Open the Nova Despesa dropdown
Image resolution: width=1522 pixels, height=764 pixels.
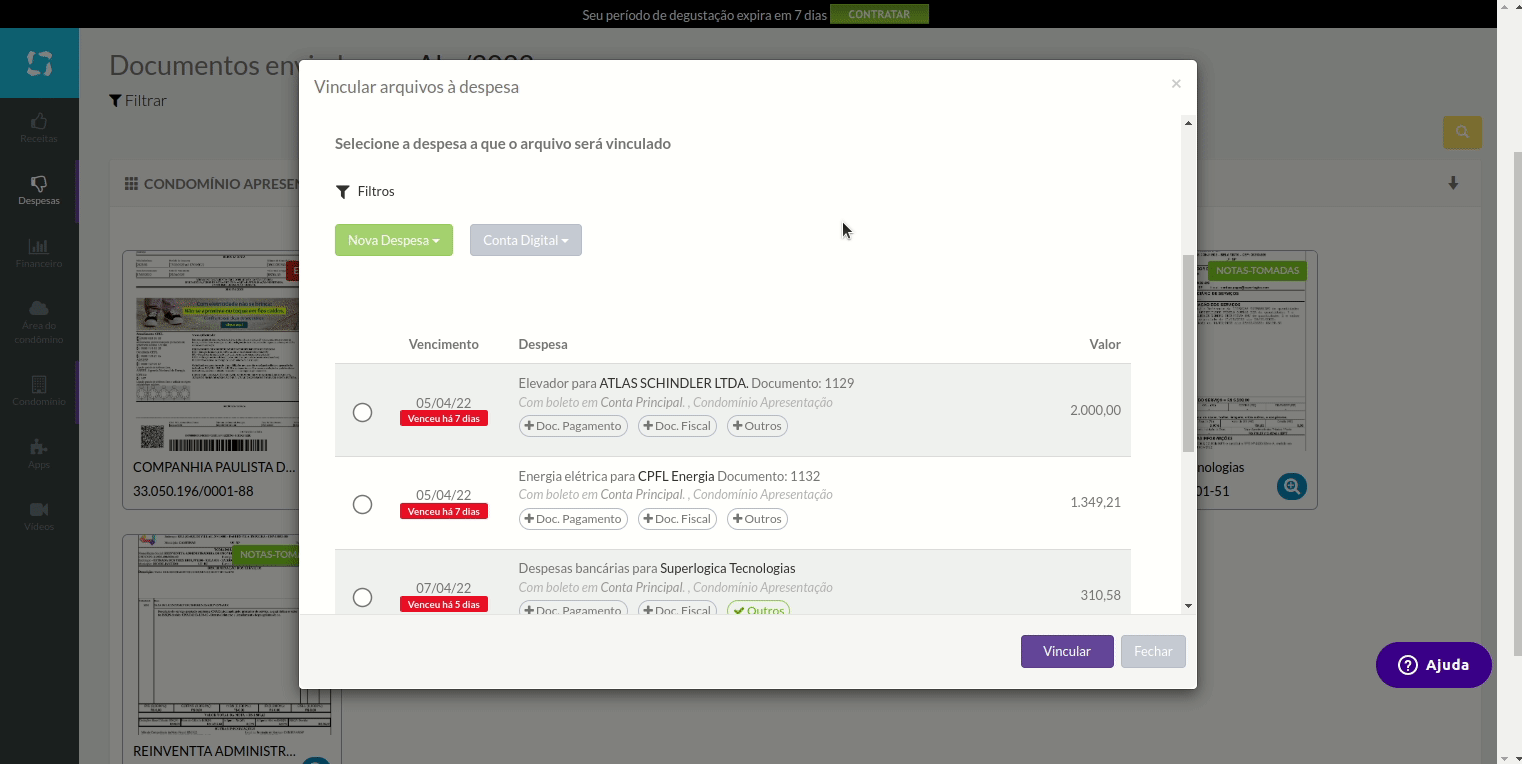click(x=394, y=240)
